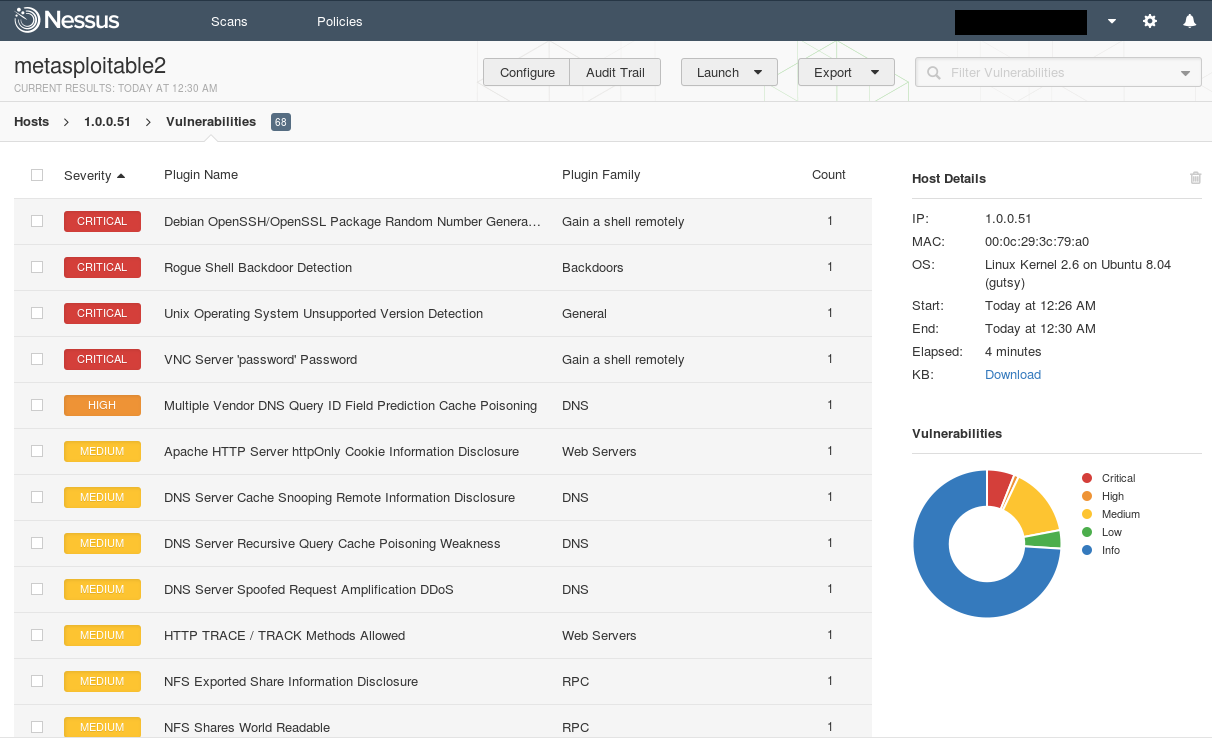The height and width of the screenshot is (739, 1212).
Task: Check the VNC Server 'password' Password checkbox
Action: coord(37,359)
